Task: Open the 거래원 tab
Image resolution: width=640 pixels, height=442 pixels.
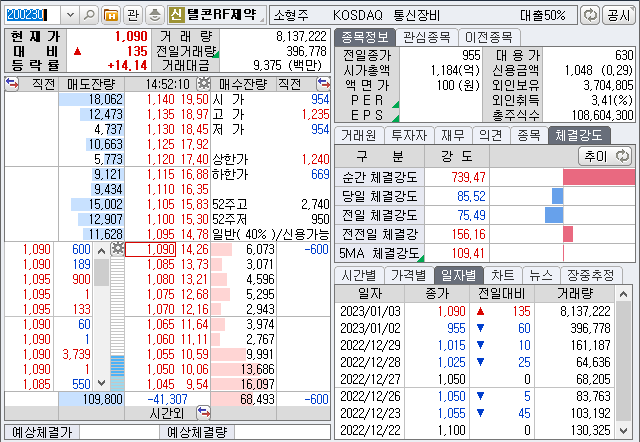Action: point(358,135)
